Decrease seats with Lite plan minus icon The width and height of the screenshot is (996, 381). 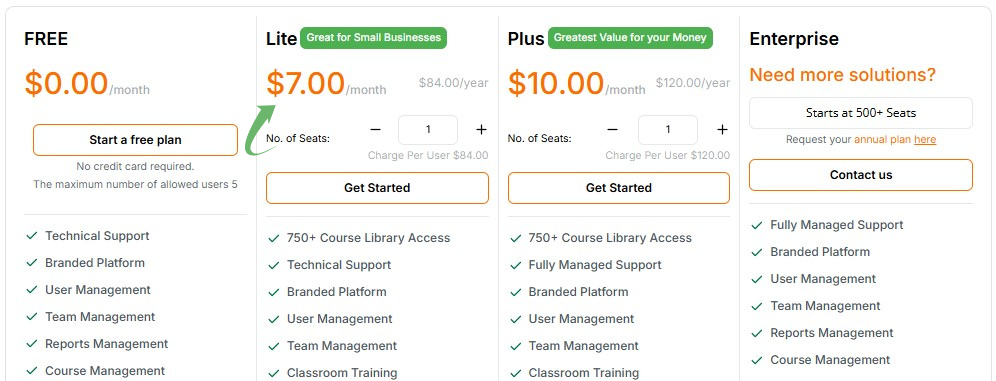click(x=375, y=130)
